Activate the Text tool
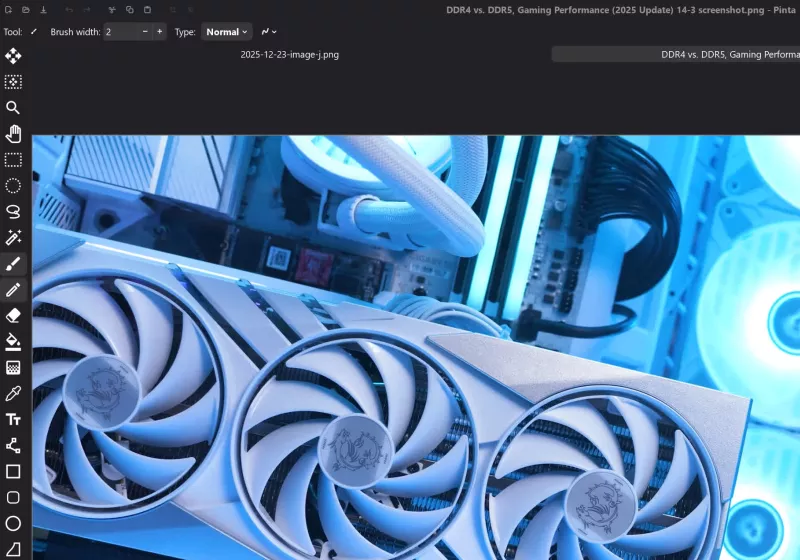This screenshot has height=560, width=800. 13,420
